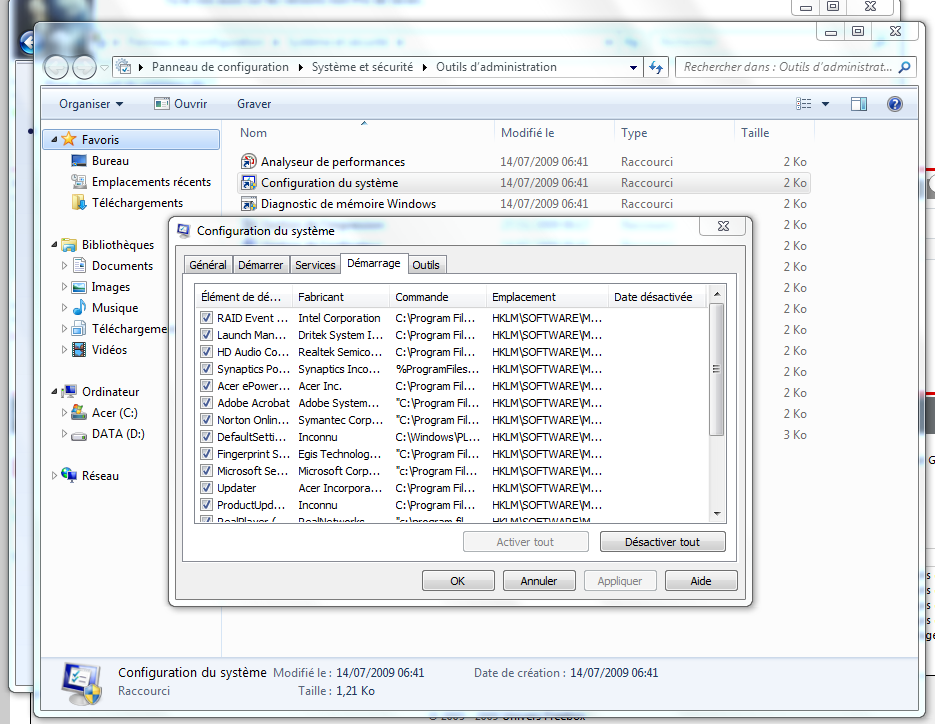Uncheck the Fingerprint S... startup item

click(206, 454)
